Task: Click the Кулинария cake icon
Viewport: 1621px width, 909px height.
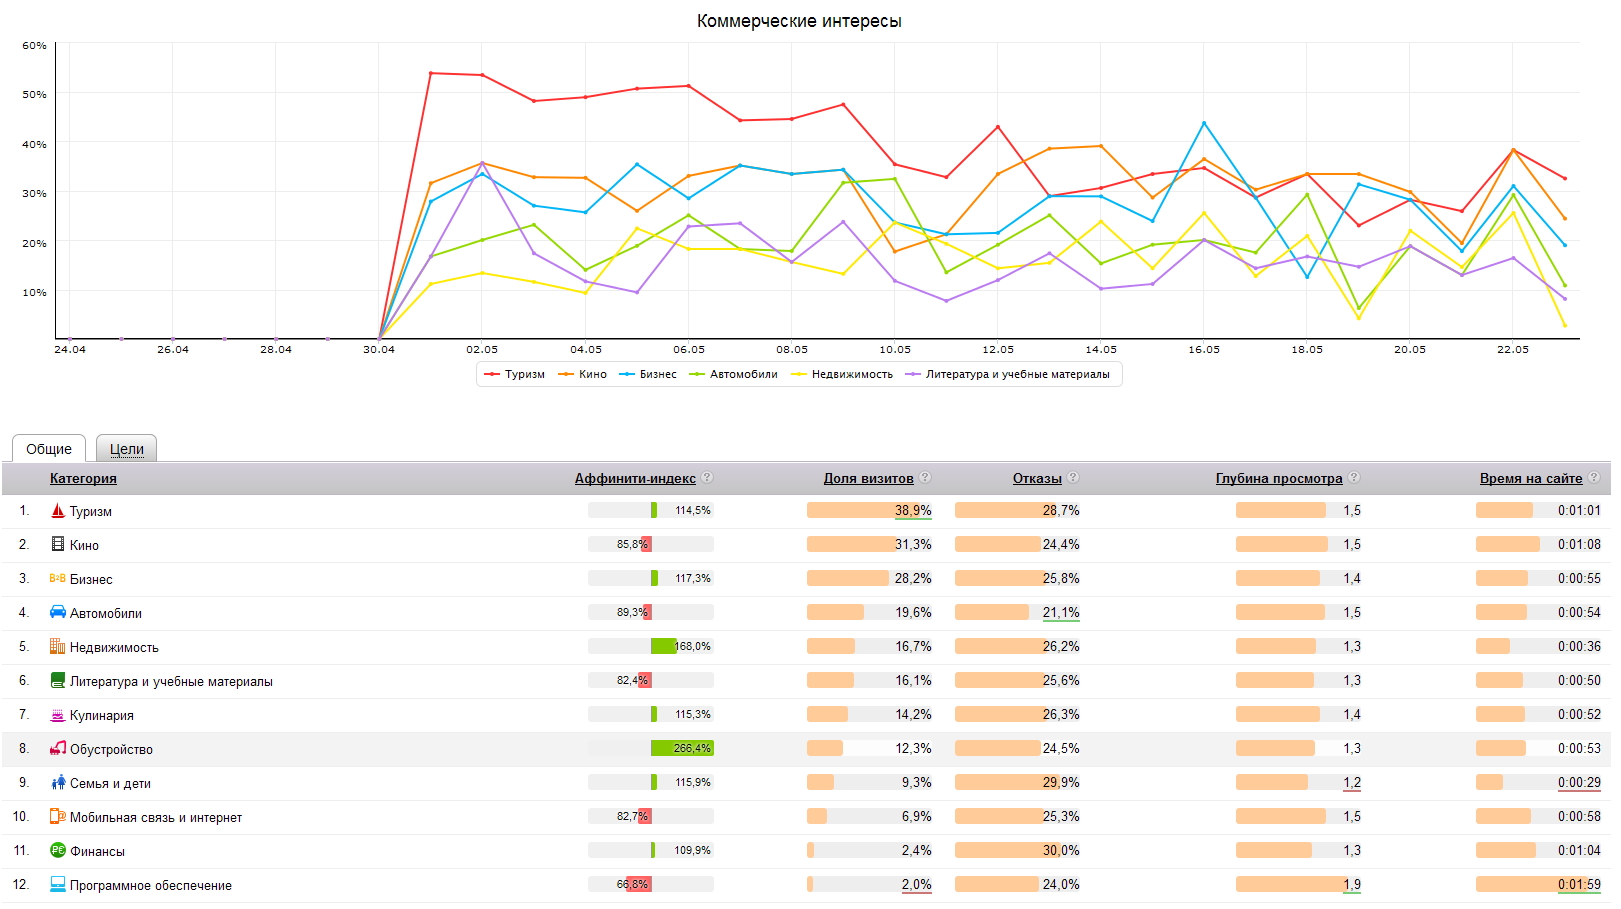Action: coord(58,714)
